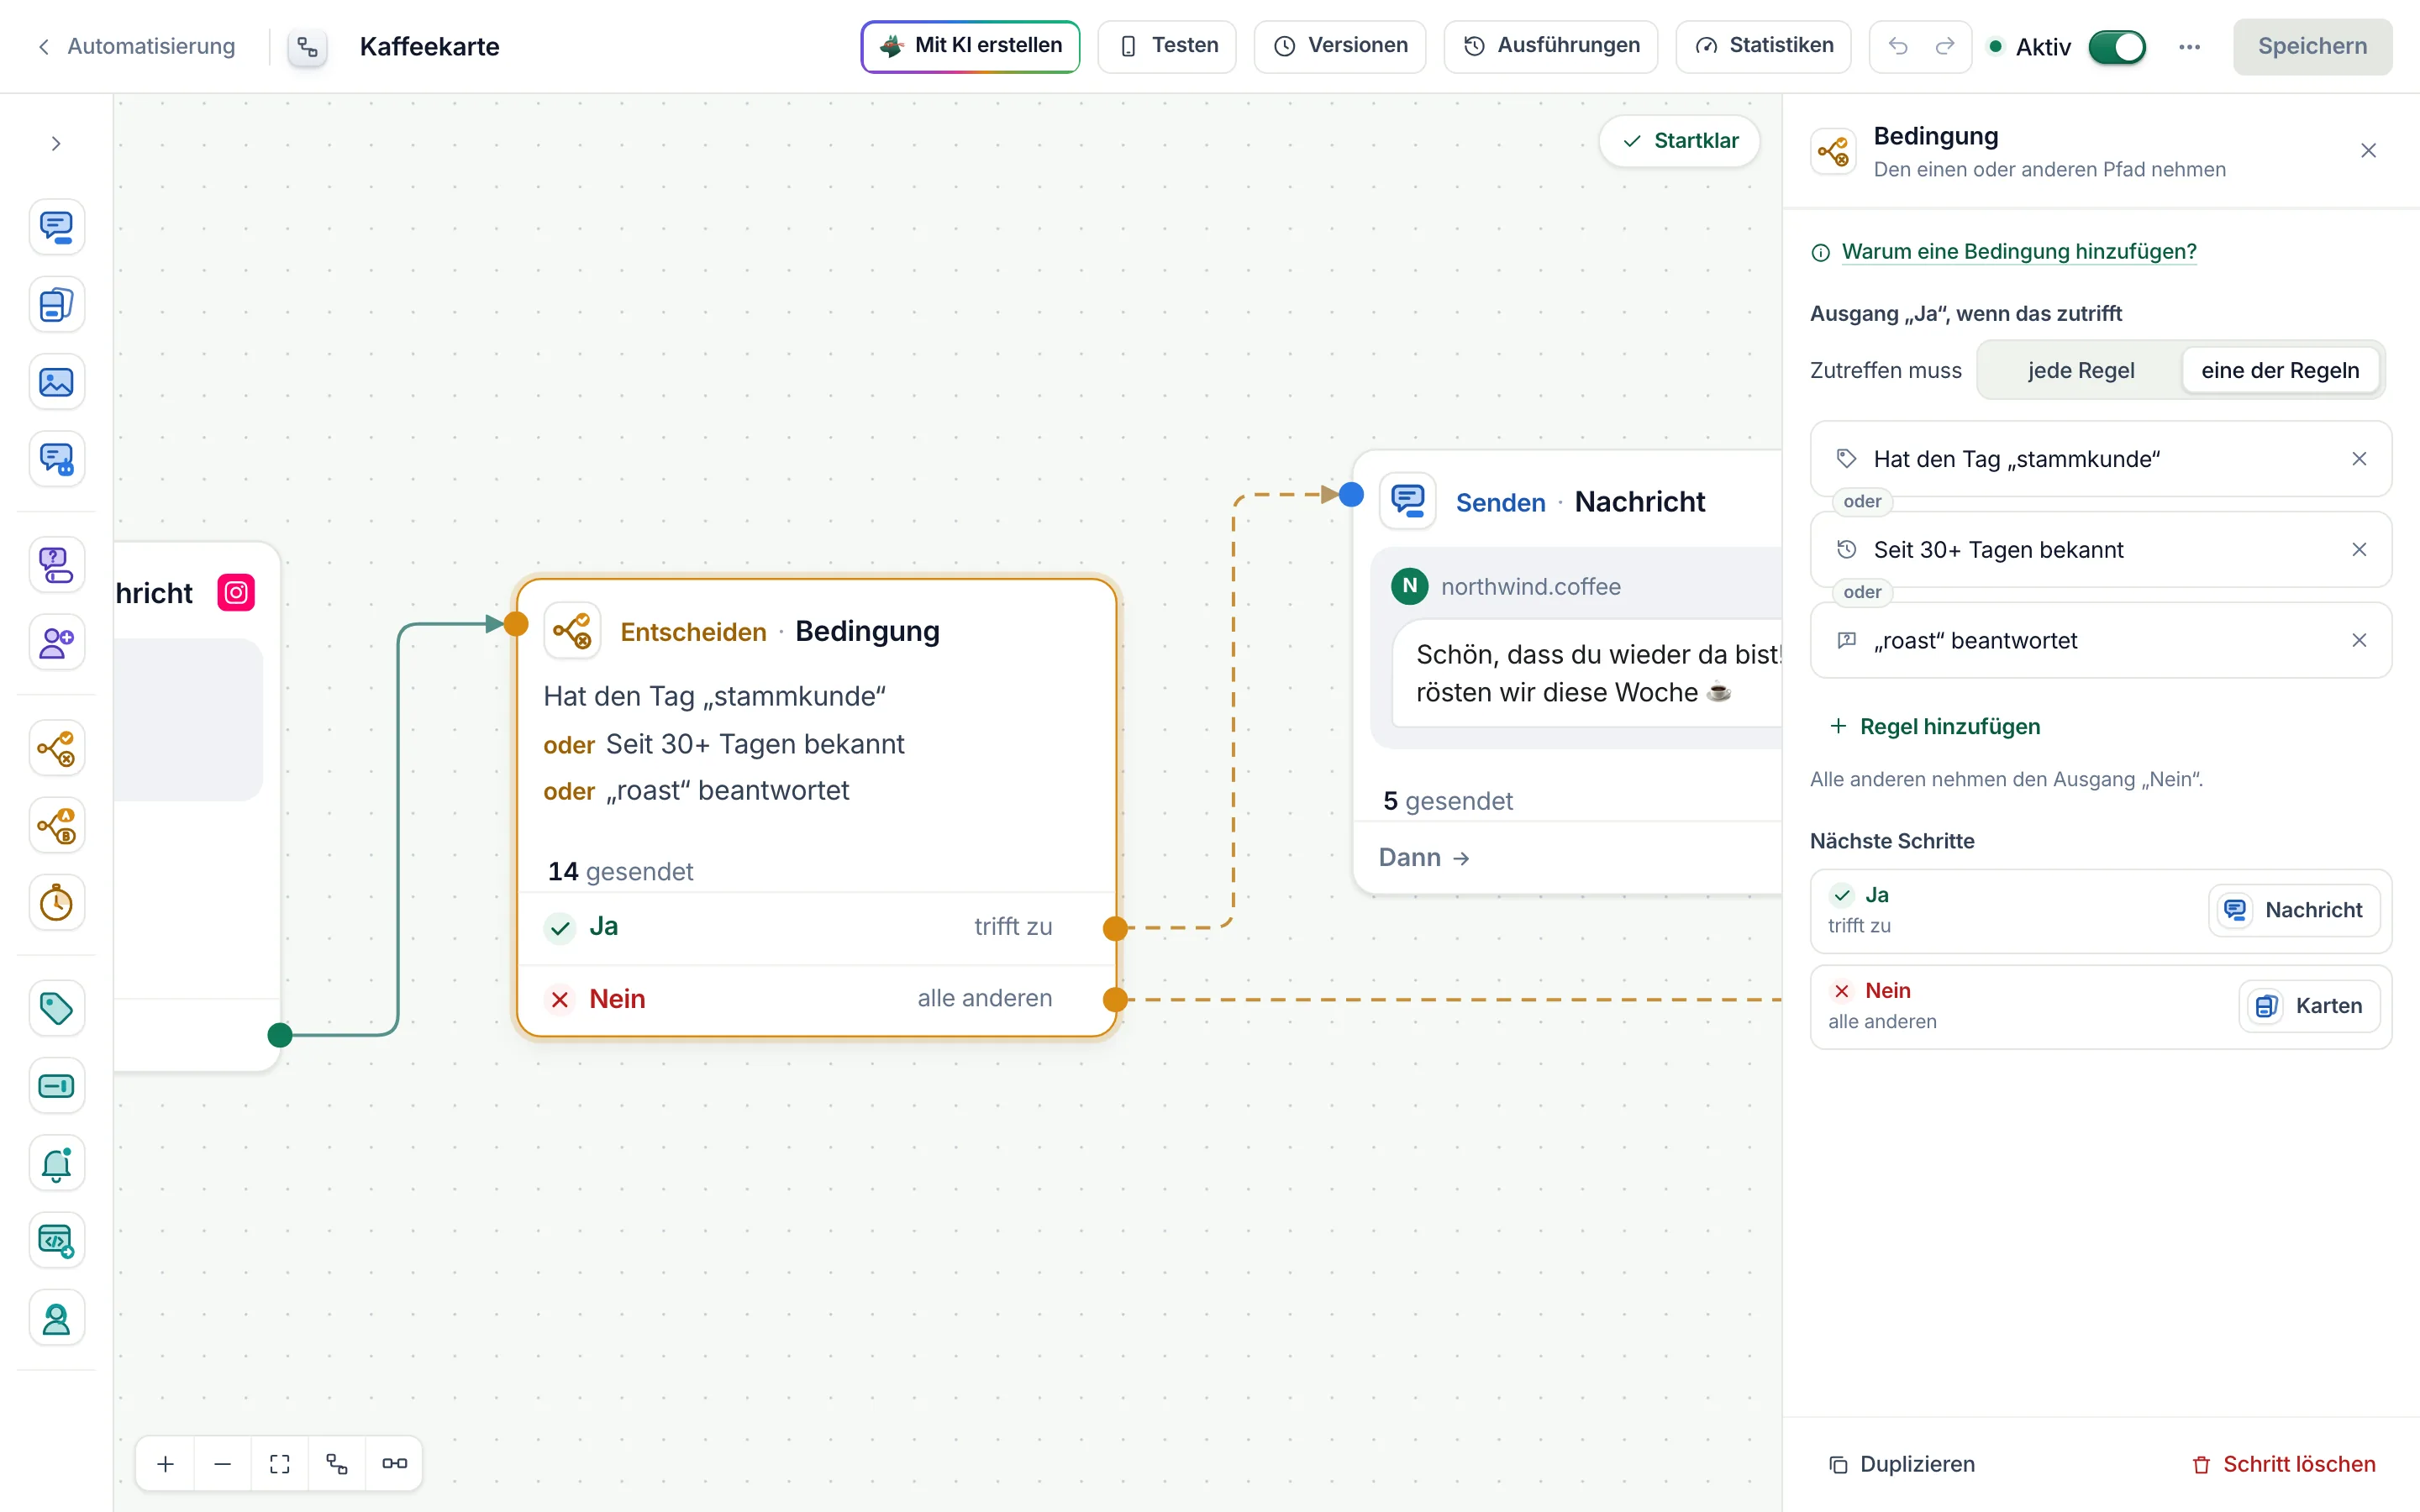Image resolution: width=2420 pixels, height=1512 pixels.
Task: Open the Testen tab
Action: click(x=1167, y=46)
